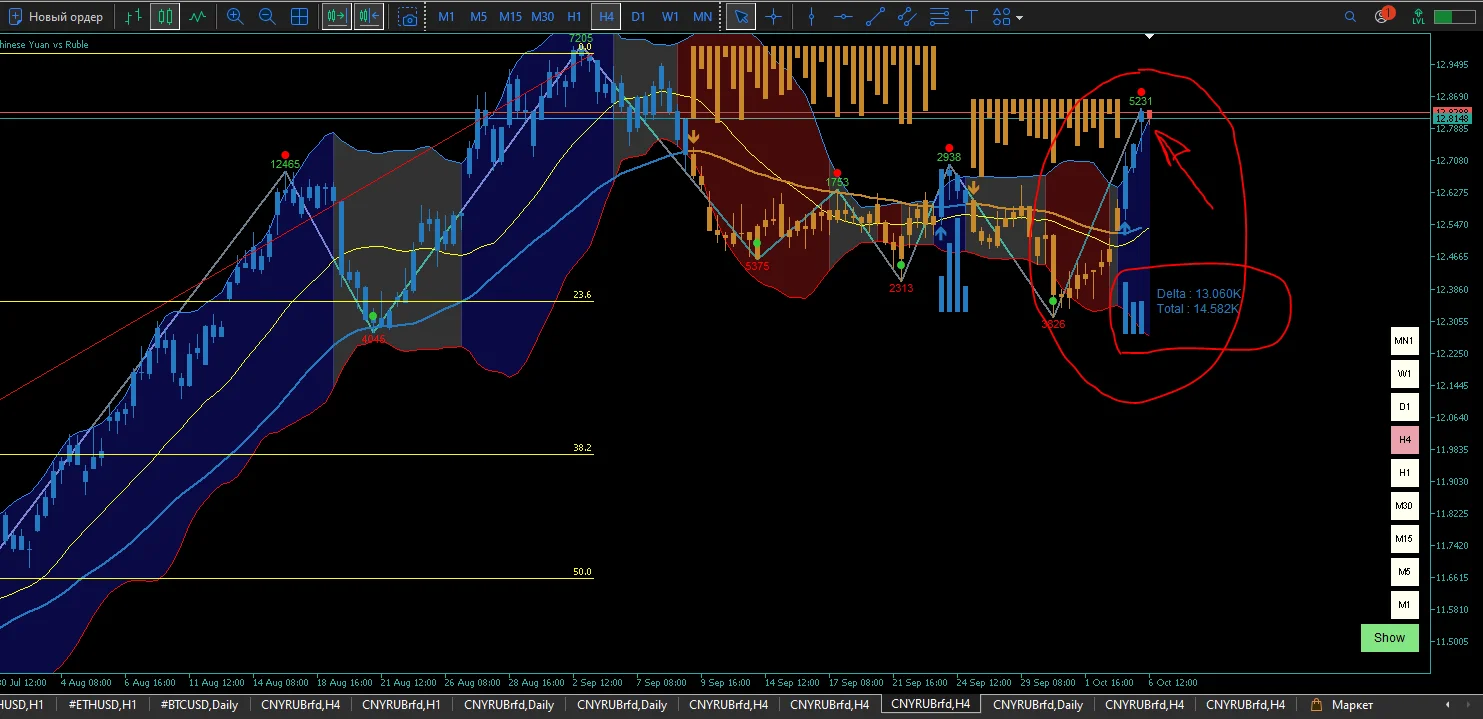Click the Новый ордер button
This screenshot has height=719, width=1483.
[x=56, y=17]
